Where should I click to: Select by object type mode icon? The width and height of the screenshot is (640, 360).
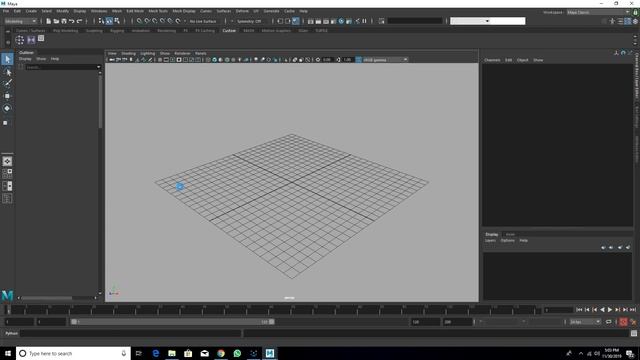coord(109,21)
